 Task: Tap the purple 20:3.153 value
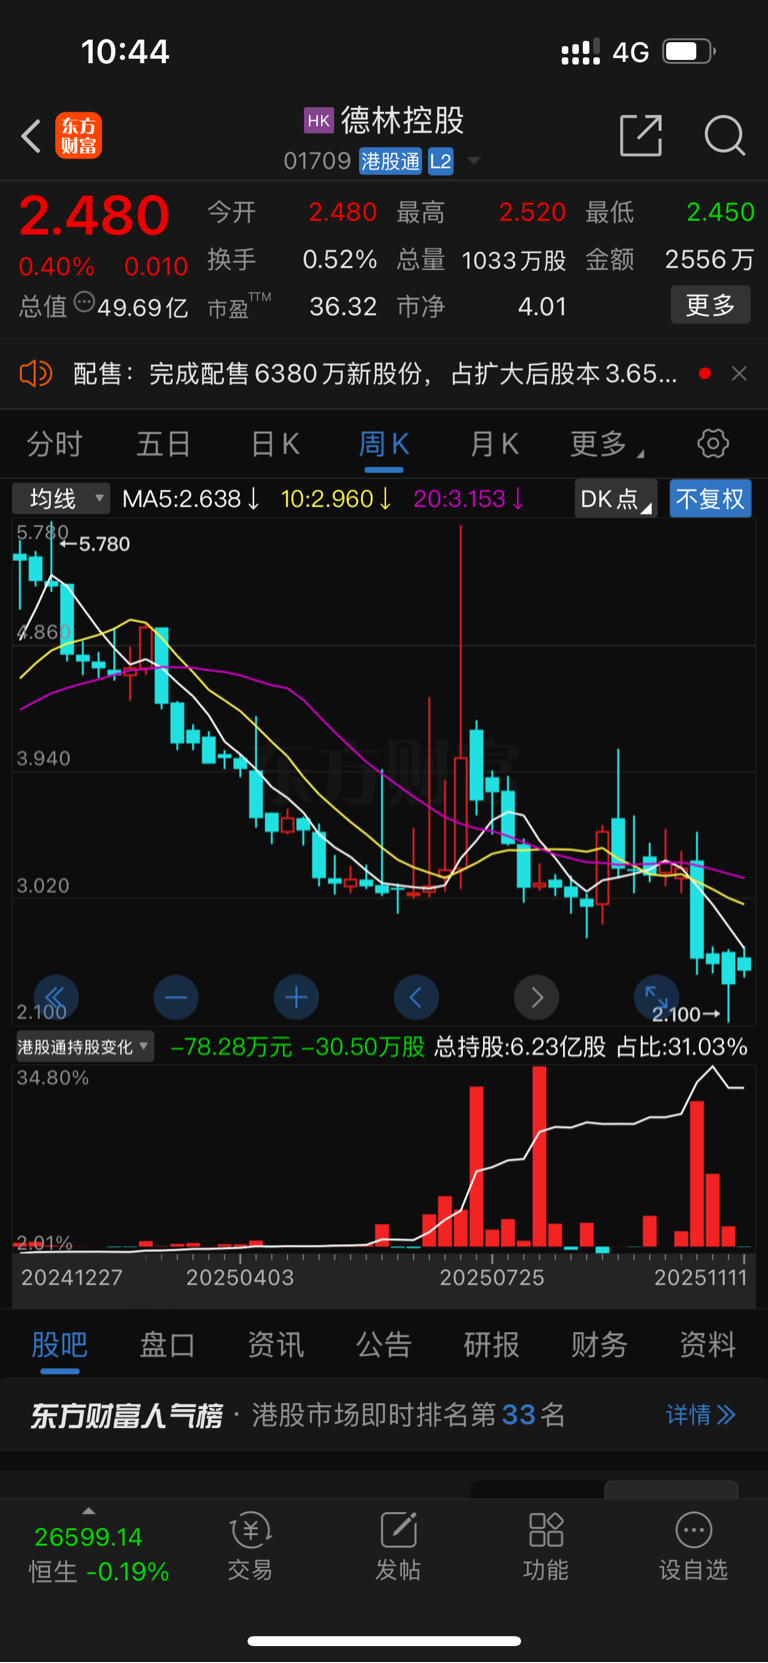pyautogui.click(x=469, y=499)
